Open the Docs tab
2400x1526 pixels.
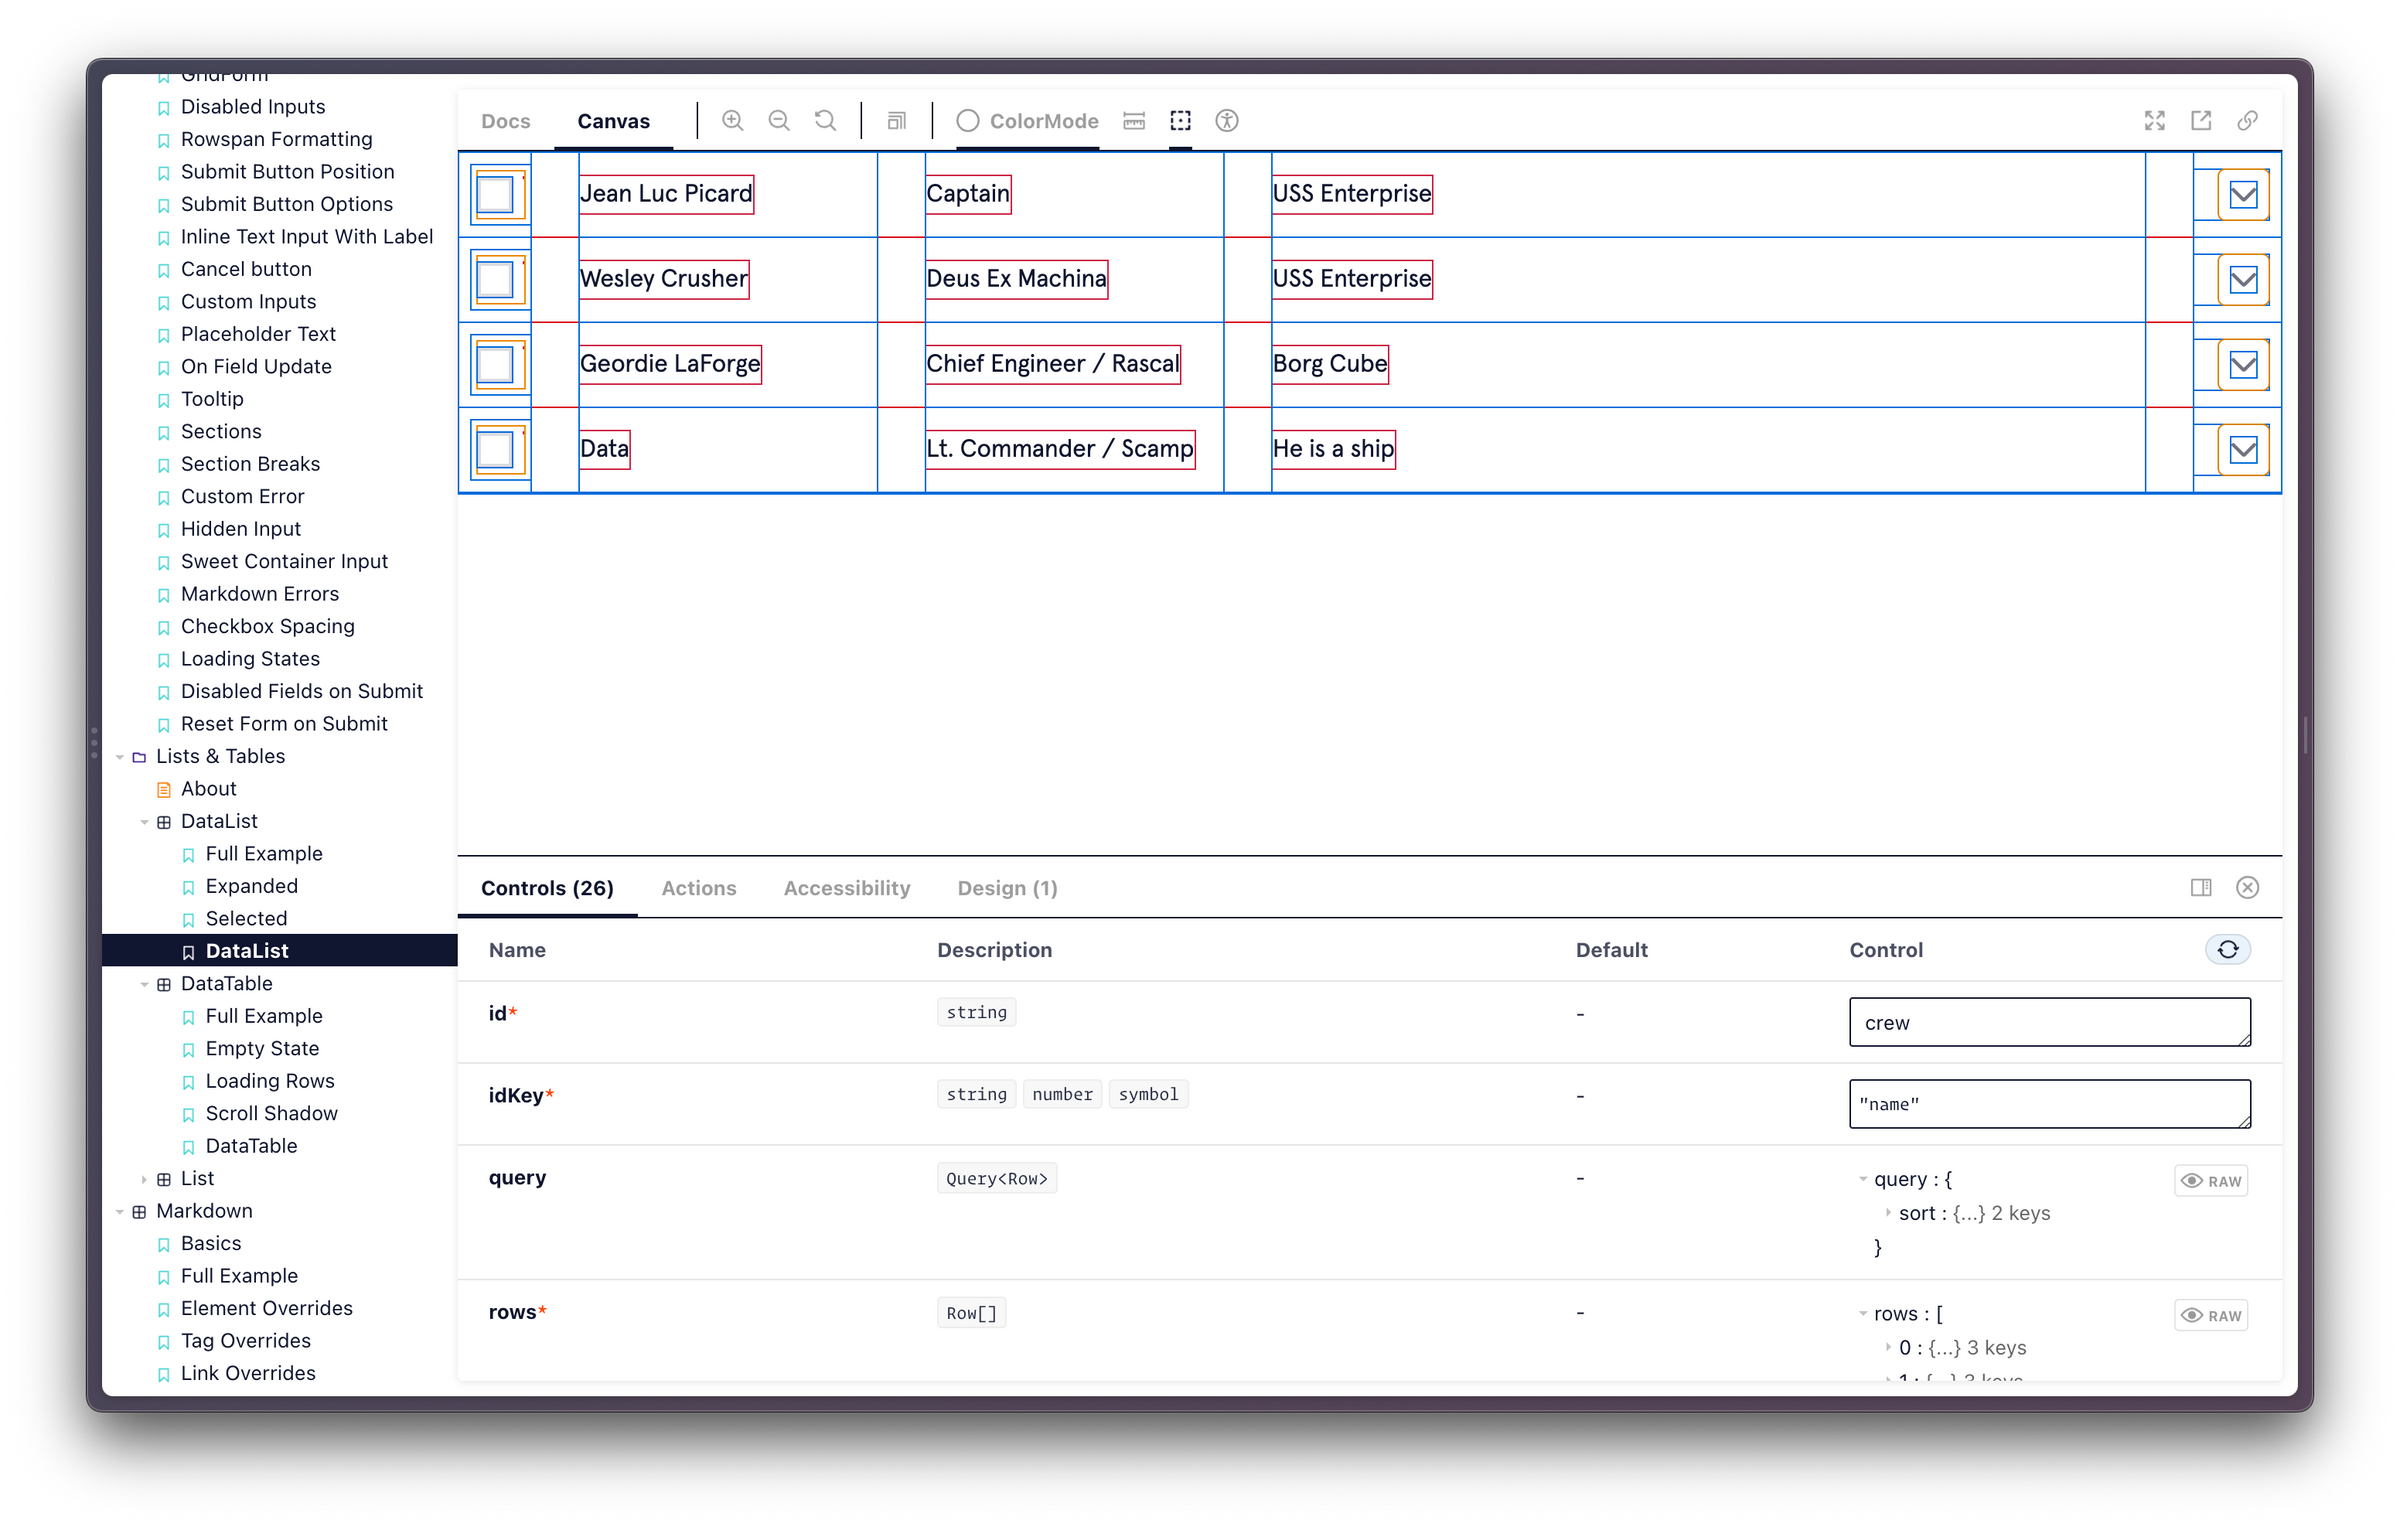coord(505,120)
